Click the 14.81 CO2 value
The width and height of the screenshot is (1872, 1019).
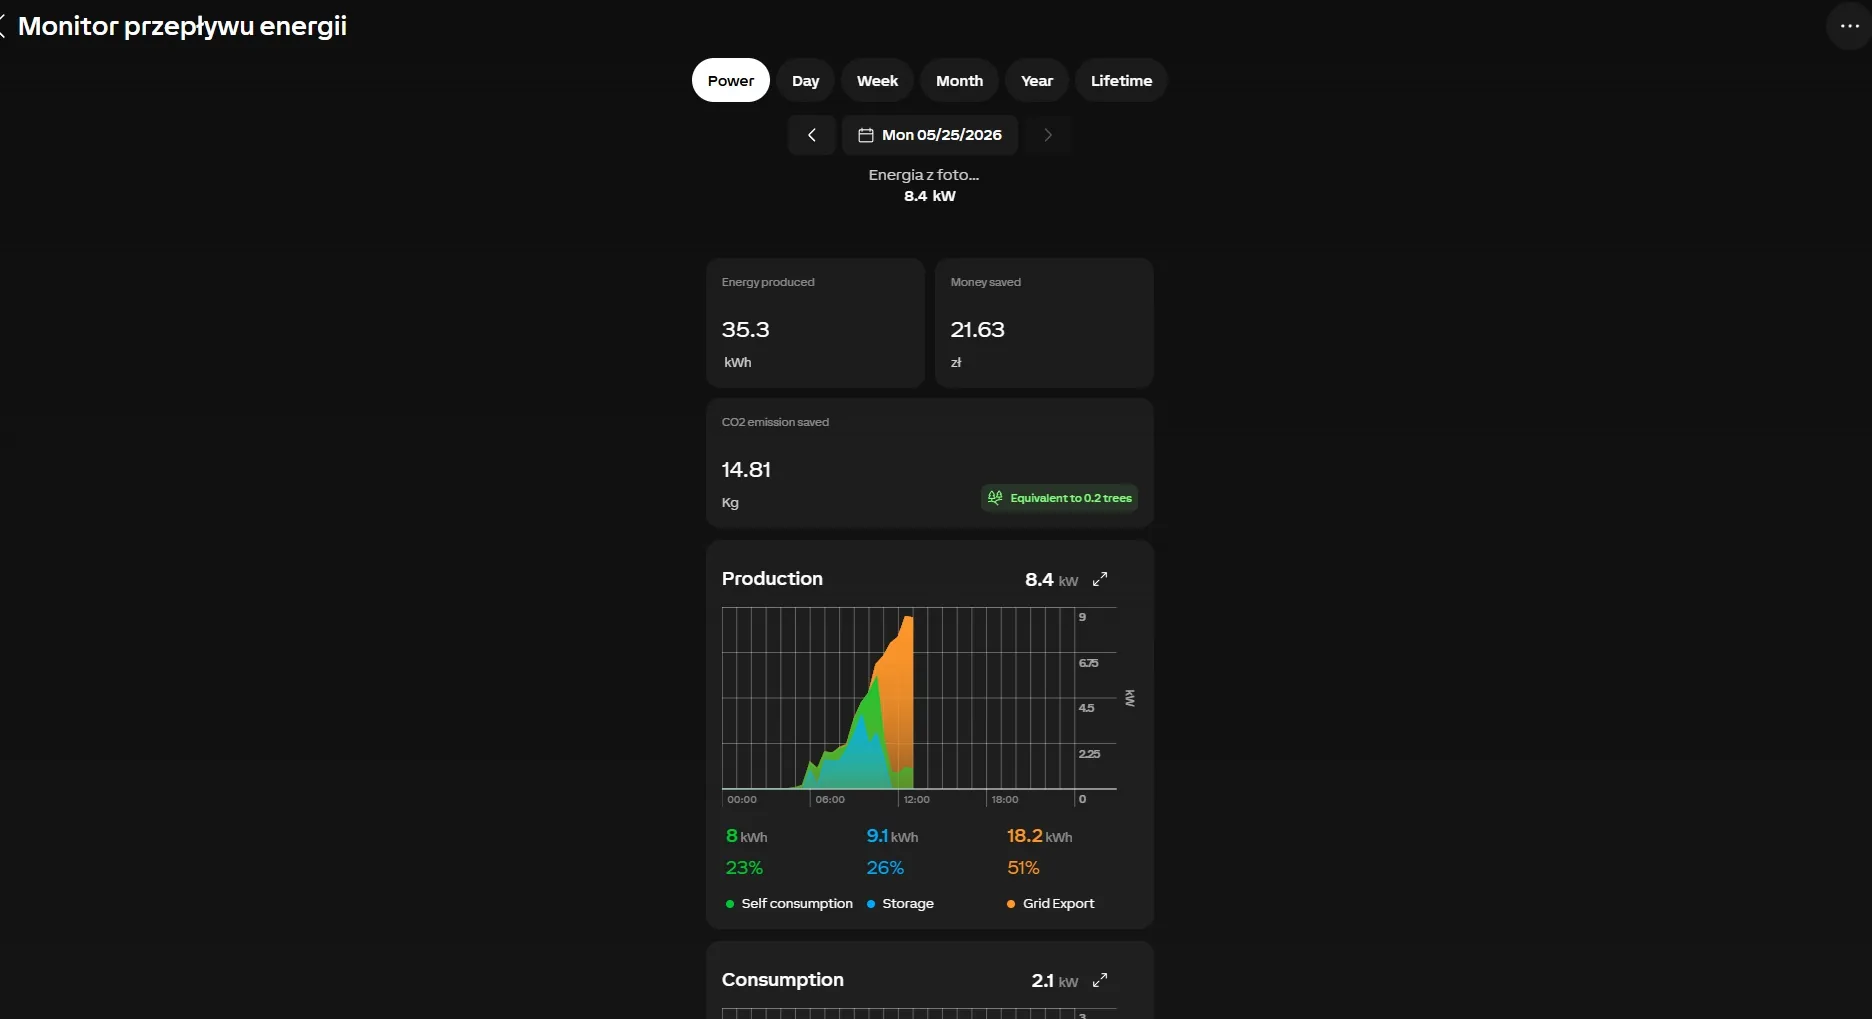click(746, 469)
